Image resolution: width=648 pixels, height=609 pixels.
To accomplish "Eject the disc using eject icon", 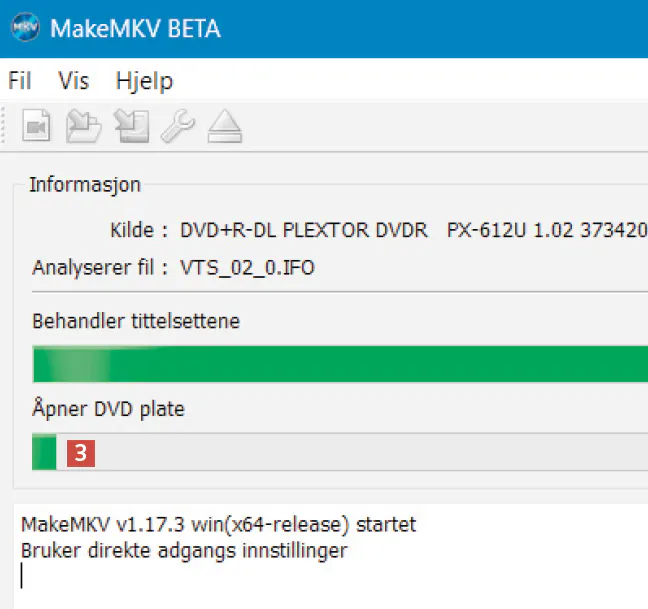I will pos(223,127).
